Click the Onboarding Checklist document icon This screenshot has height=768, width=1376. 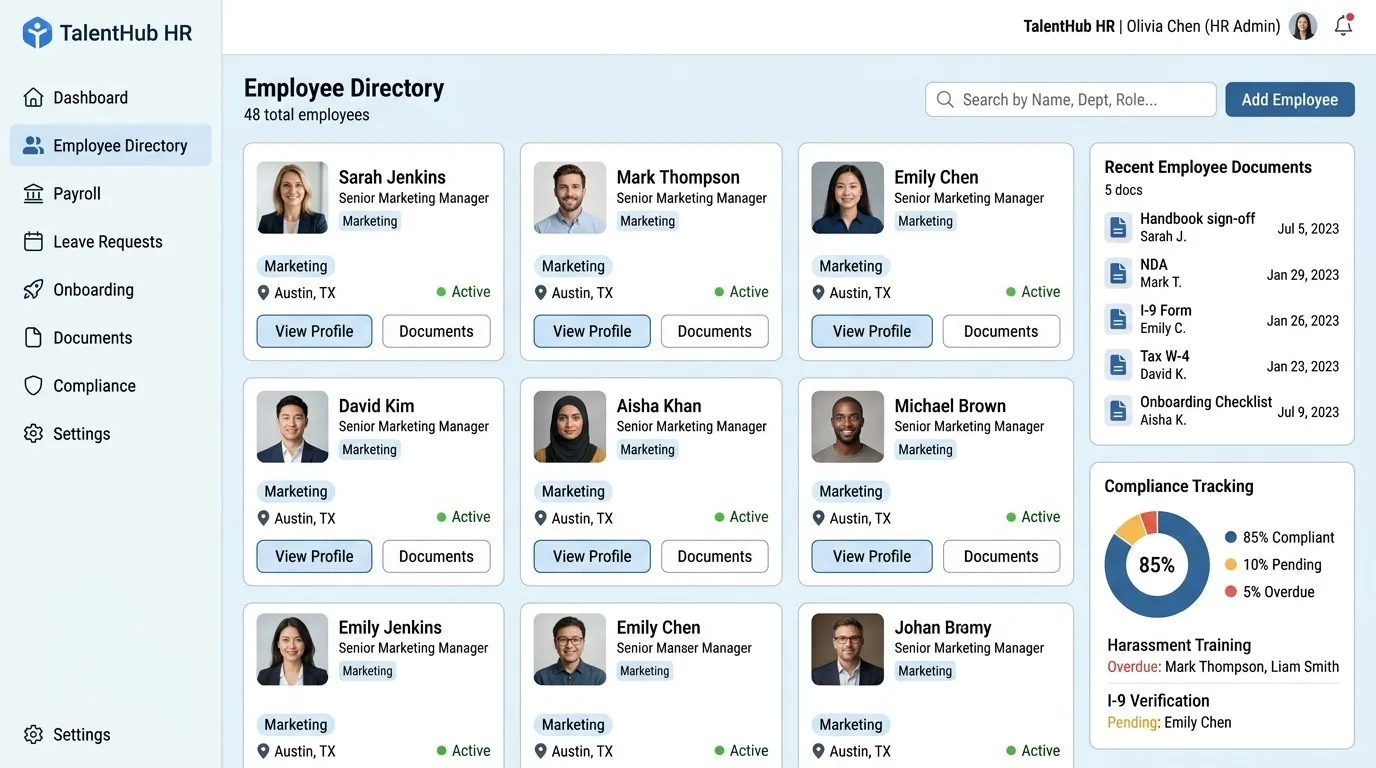(x=1118, y=411)
